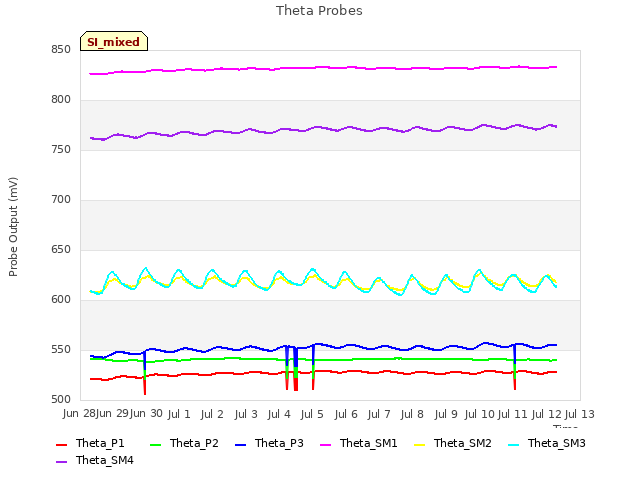Click the Theta_P1 spike near Jun 30
640x480 pixels.
coord(145,386)
